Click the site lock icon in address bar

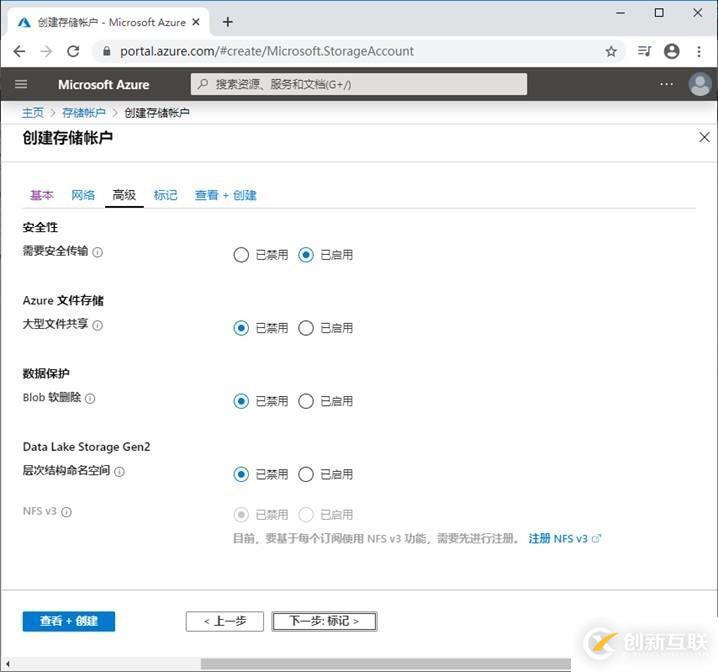[x=107, y=51]
